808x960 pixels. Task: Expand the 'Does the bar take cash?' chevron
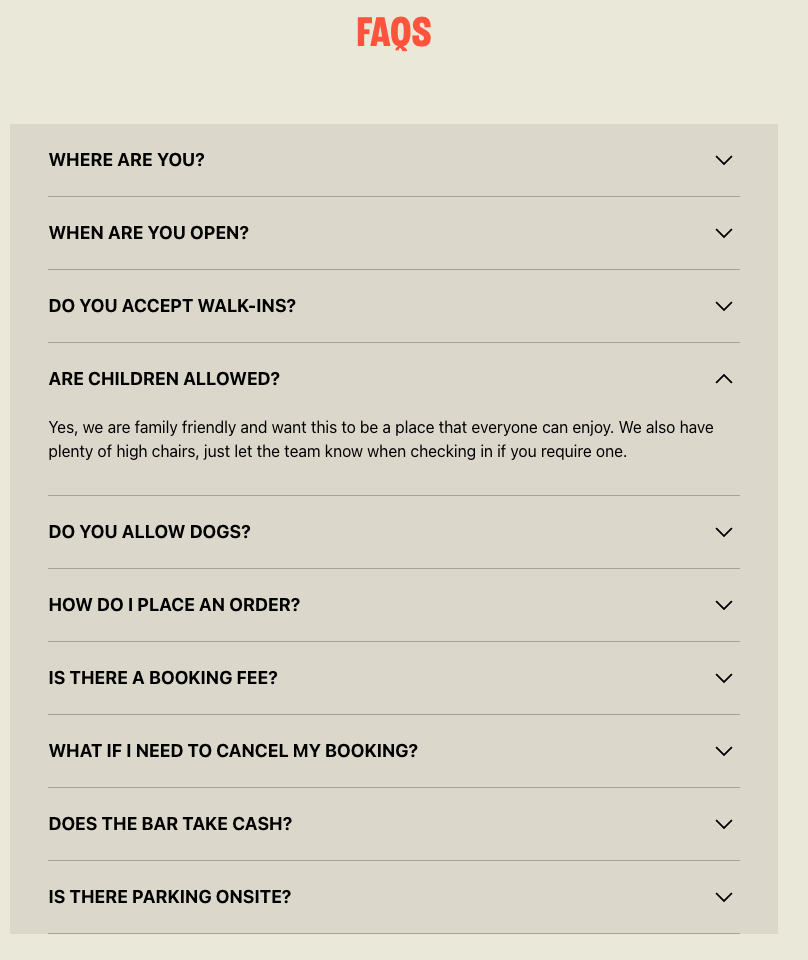tap(724, 824)
